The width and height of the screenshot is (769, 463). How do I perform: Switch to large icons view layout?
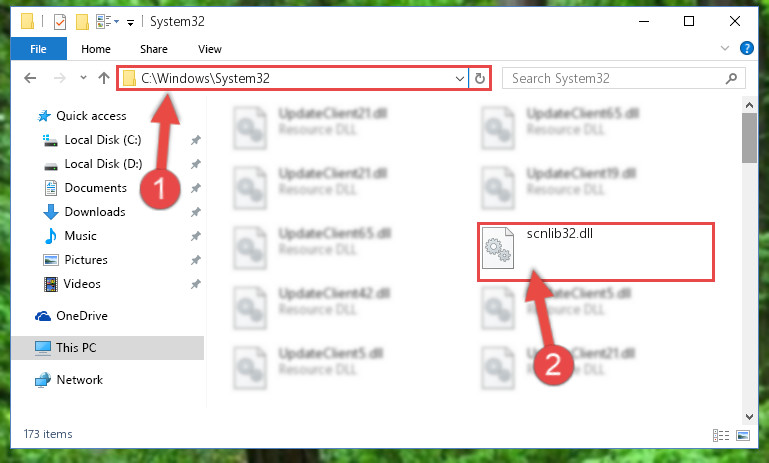pyautogui.click(x=743, y=435)
